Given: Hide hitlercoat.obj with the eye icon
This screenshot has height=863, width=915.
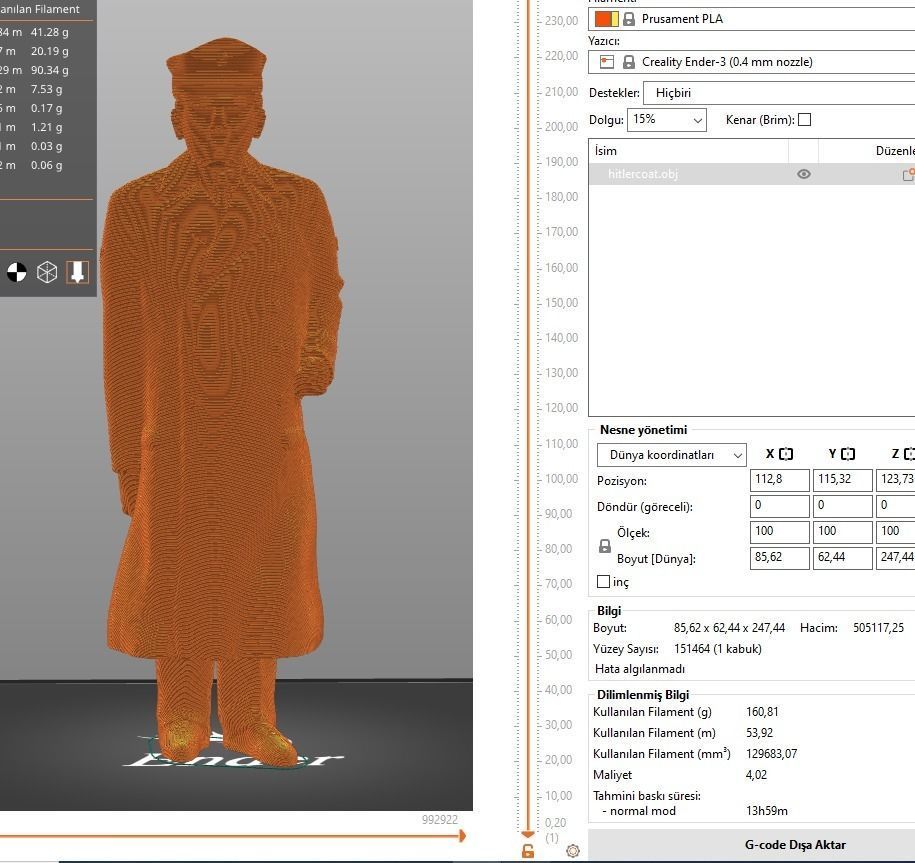Looking at the screenshot, I should point(804,174).
